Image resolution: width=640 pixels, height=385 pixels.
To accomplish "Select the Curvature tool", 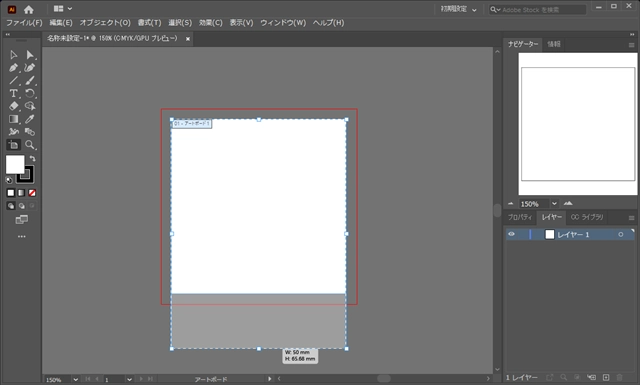I will [30, 67].
